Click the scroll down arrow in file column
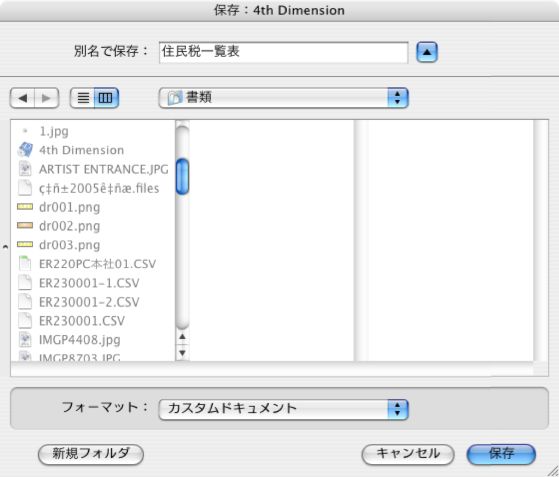559x477 pixels. tap(183, 353)
